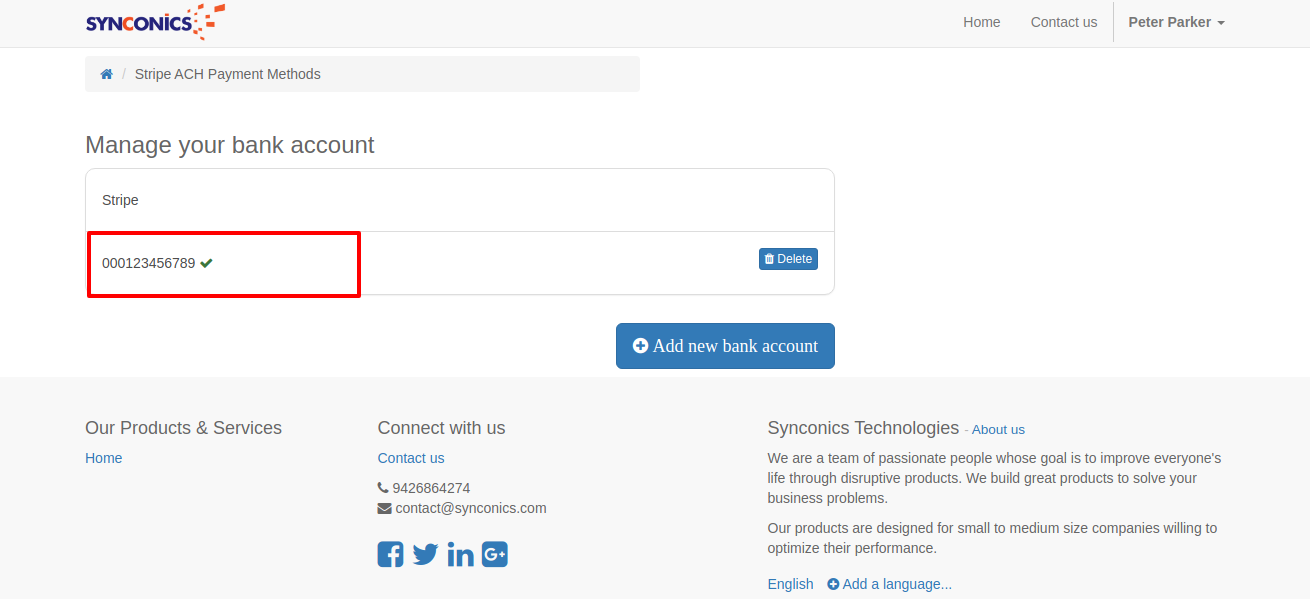Open the Google Plus icon

pyautogui.click(x=495, y=554)
